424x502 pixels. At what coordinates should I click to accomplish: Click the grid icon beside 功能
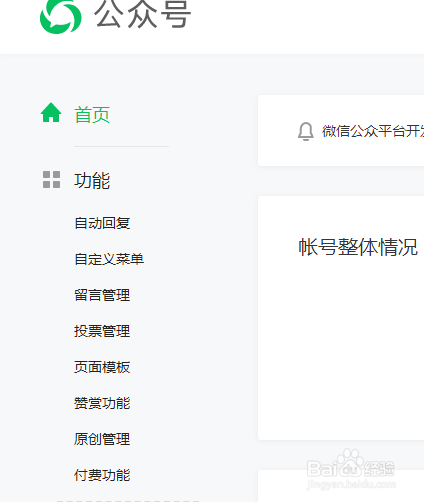tap(52, 180)
